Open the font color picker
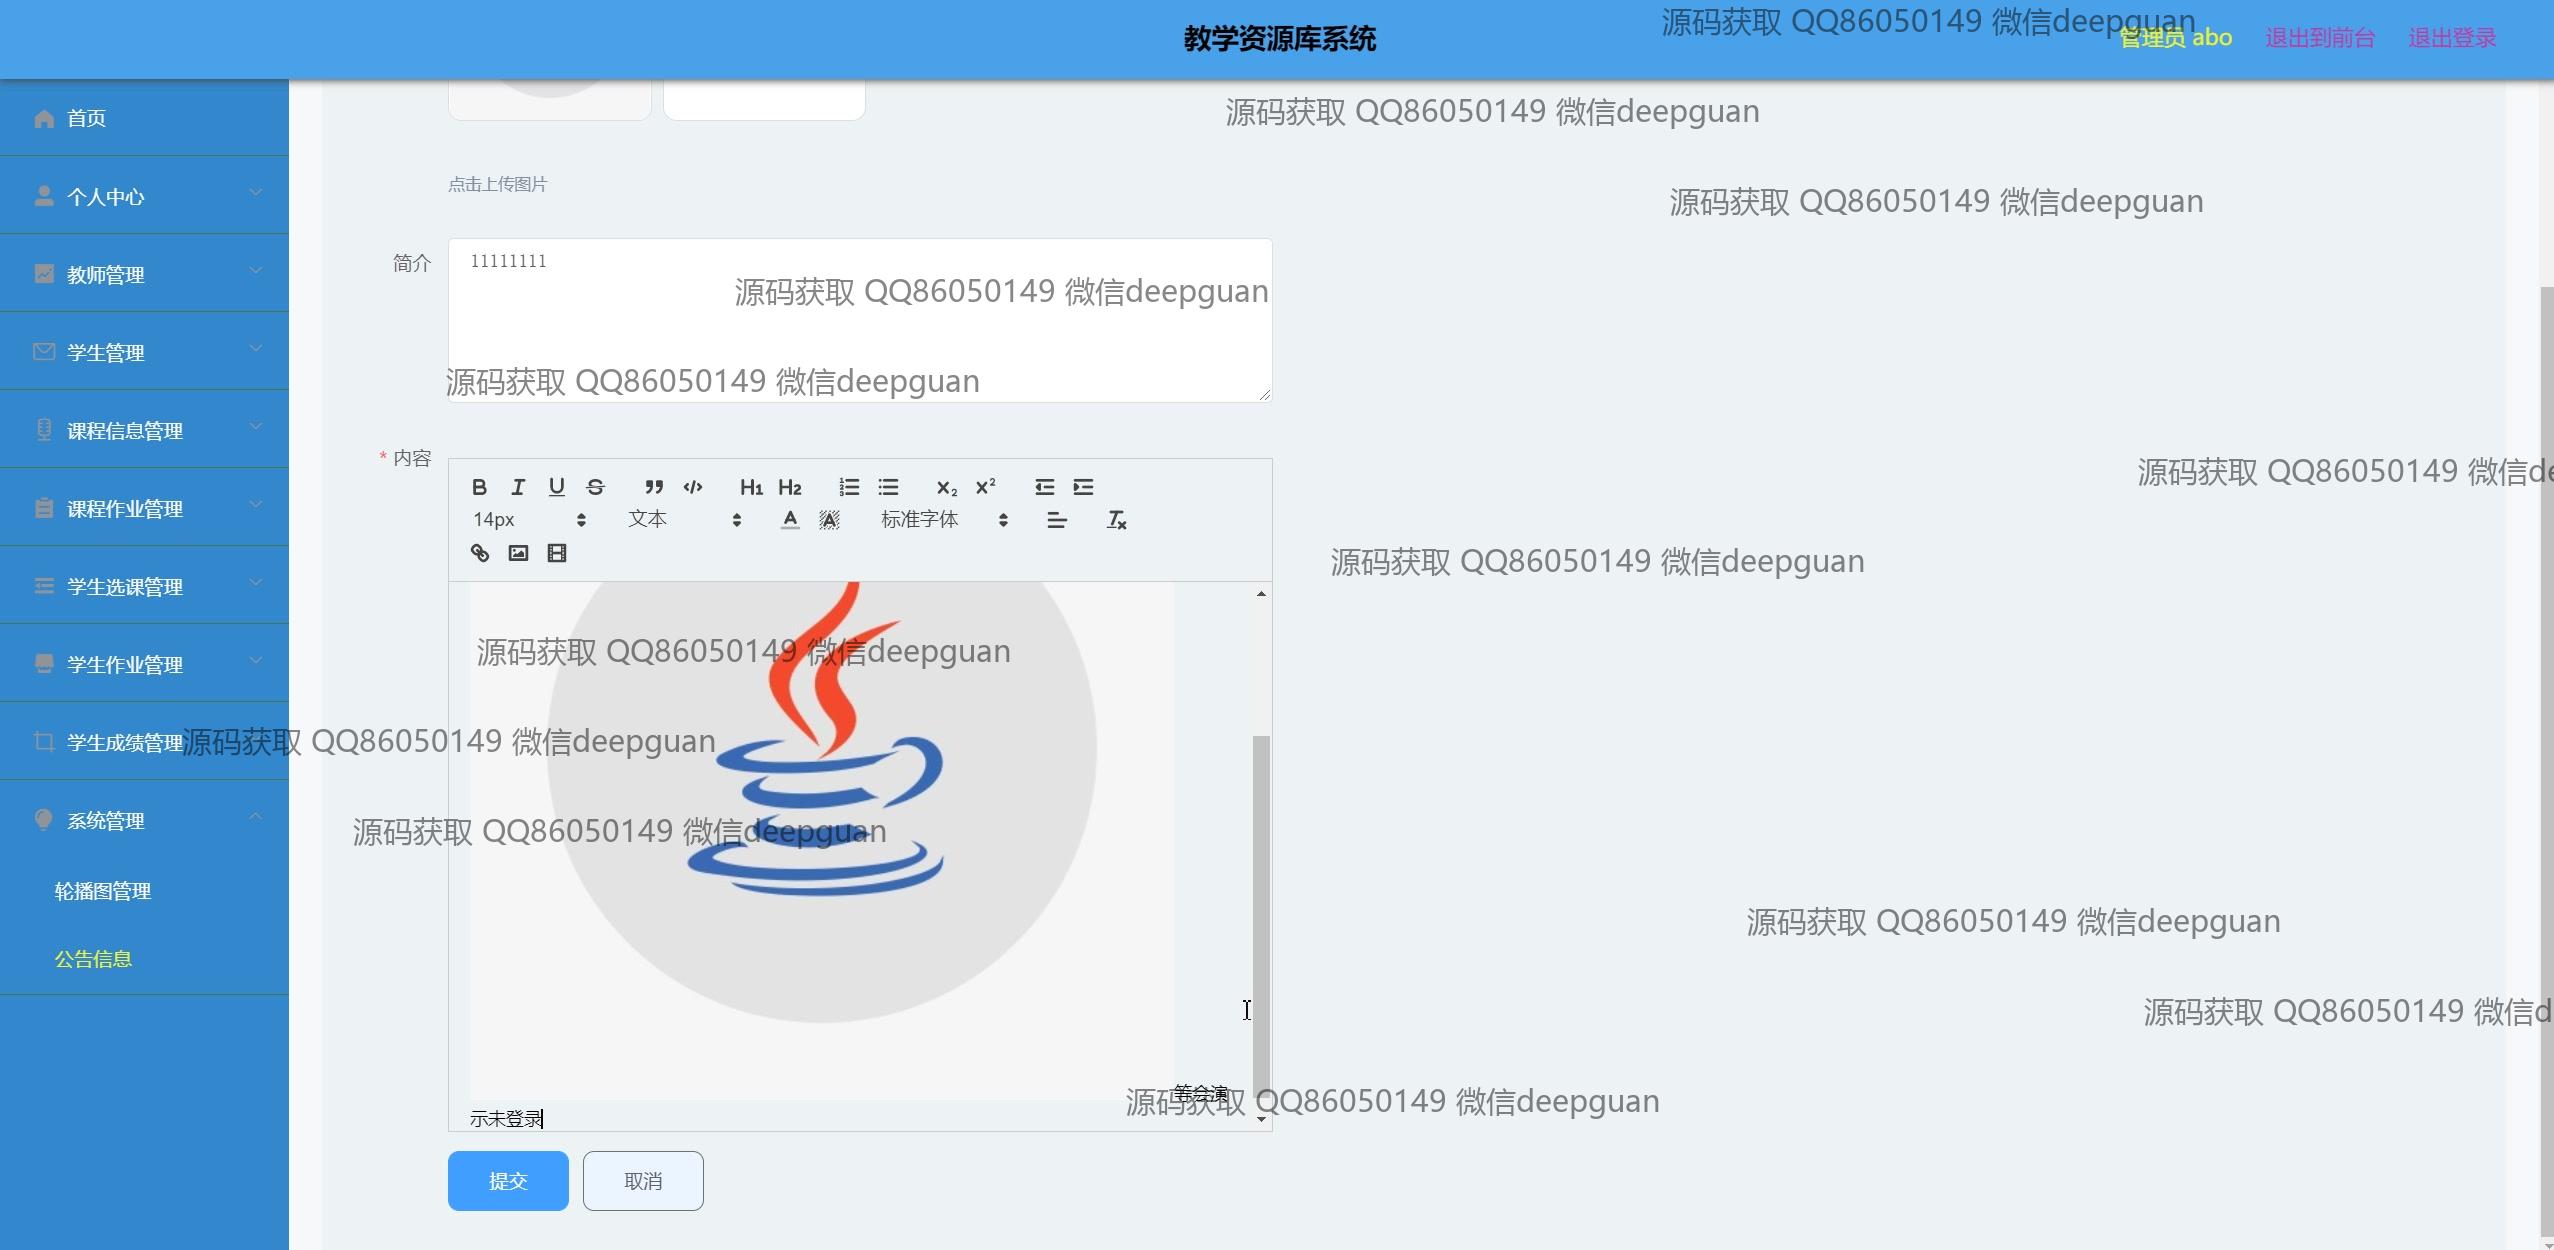Screen dimensions: 2554x1250 point(789,519)
